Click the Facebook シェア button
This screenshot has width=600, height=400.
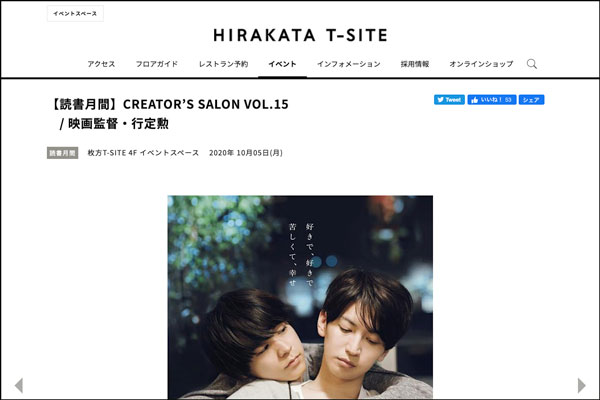coord(532,100)
